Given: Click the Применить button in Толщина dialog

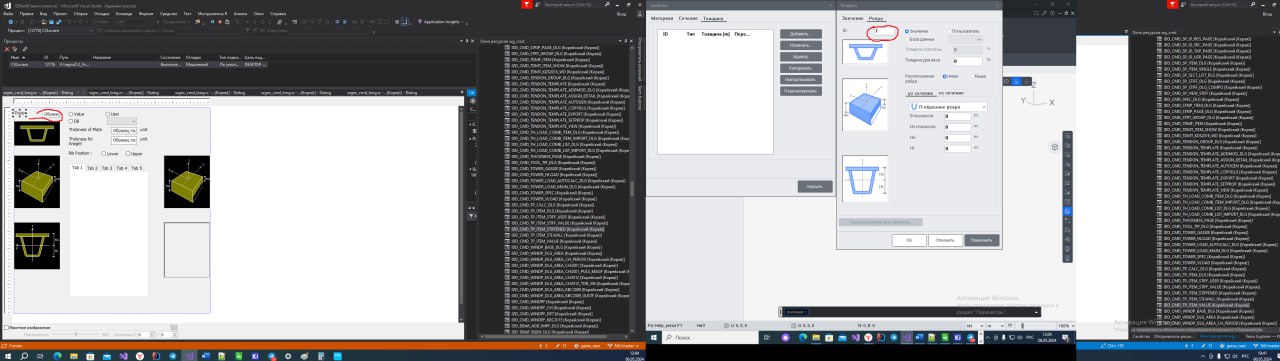Looking at the screenshot, I should (981, 240).
